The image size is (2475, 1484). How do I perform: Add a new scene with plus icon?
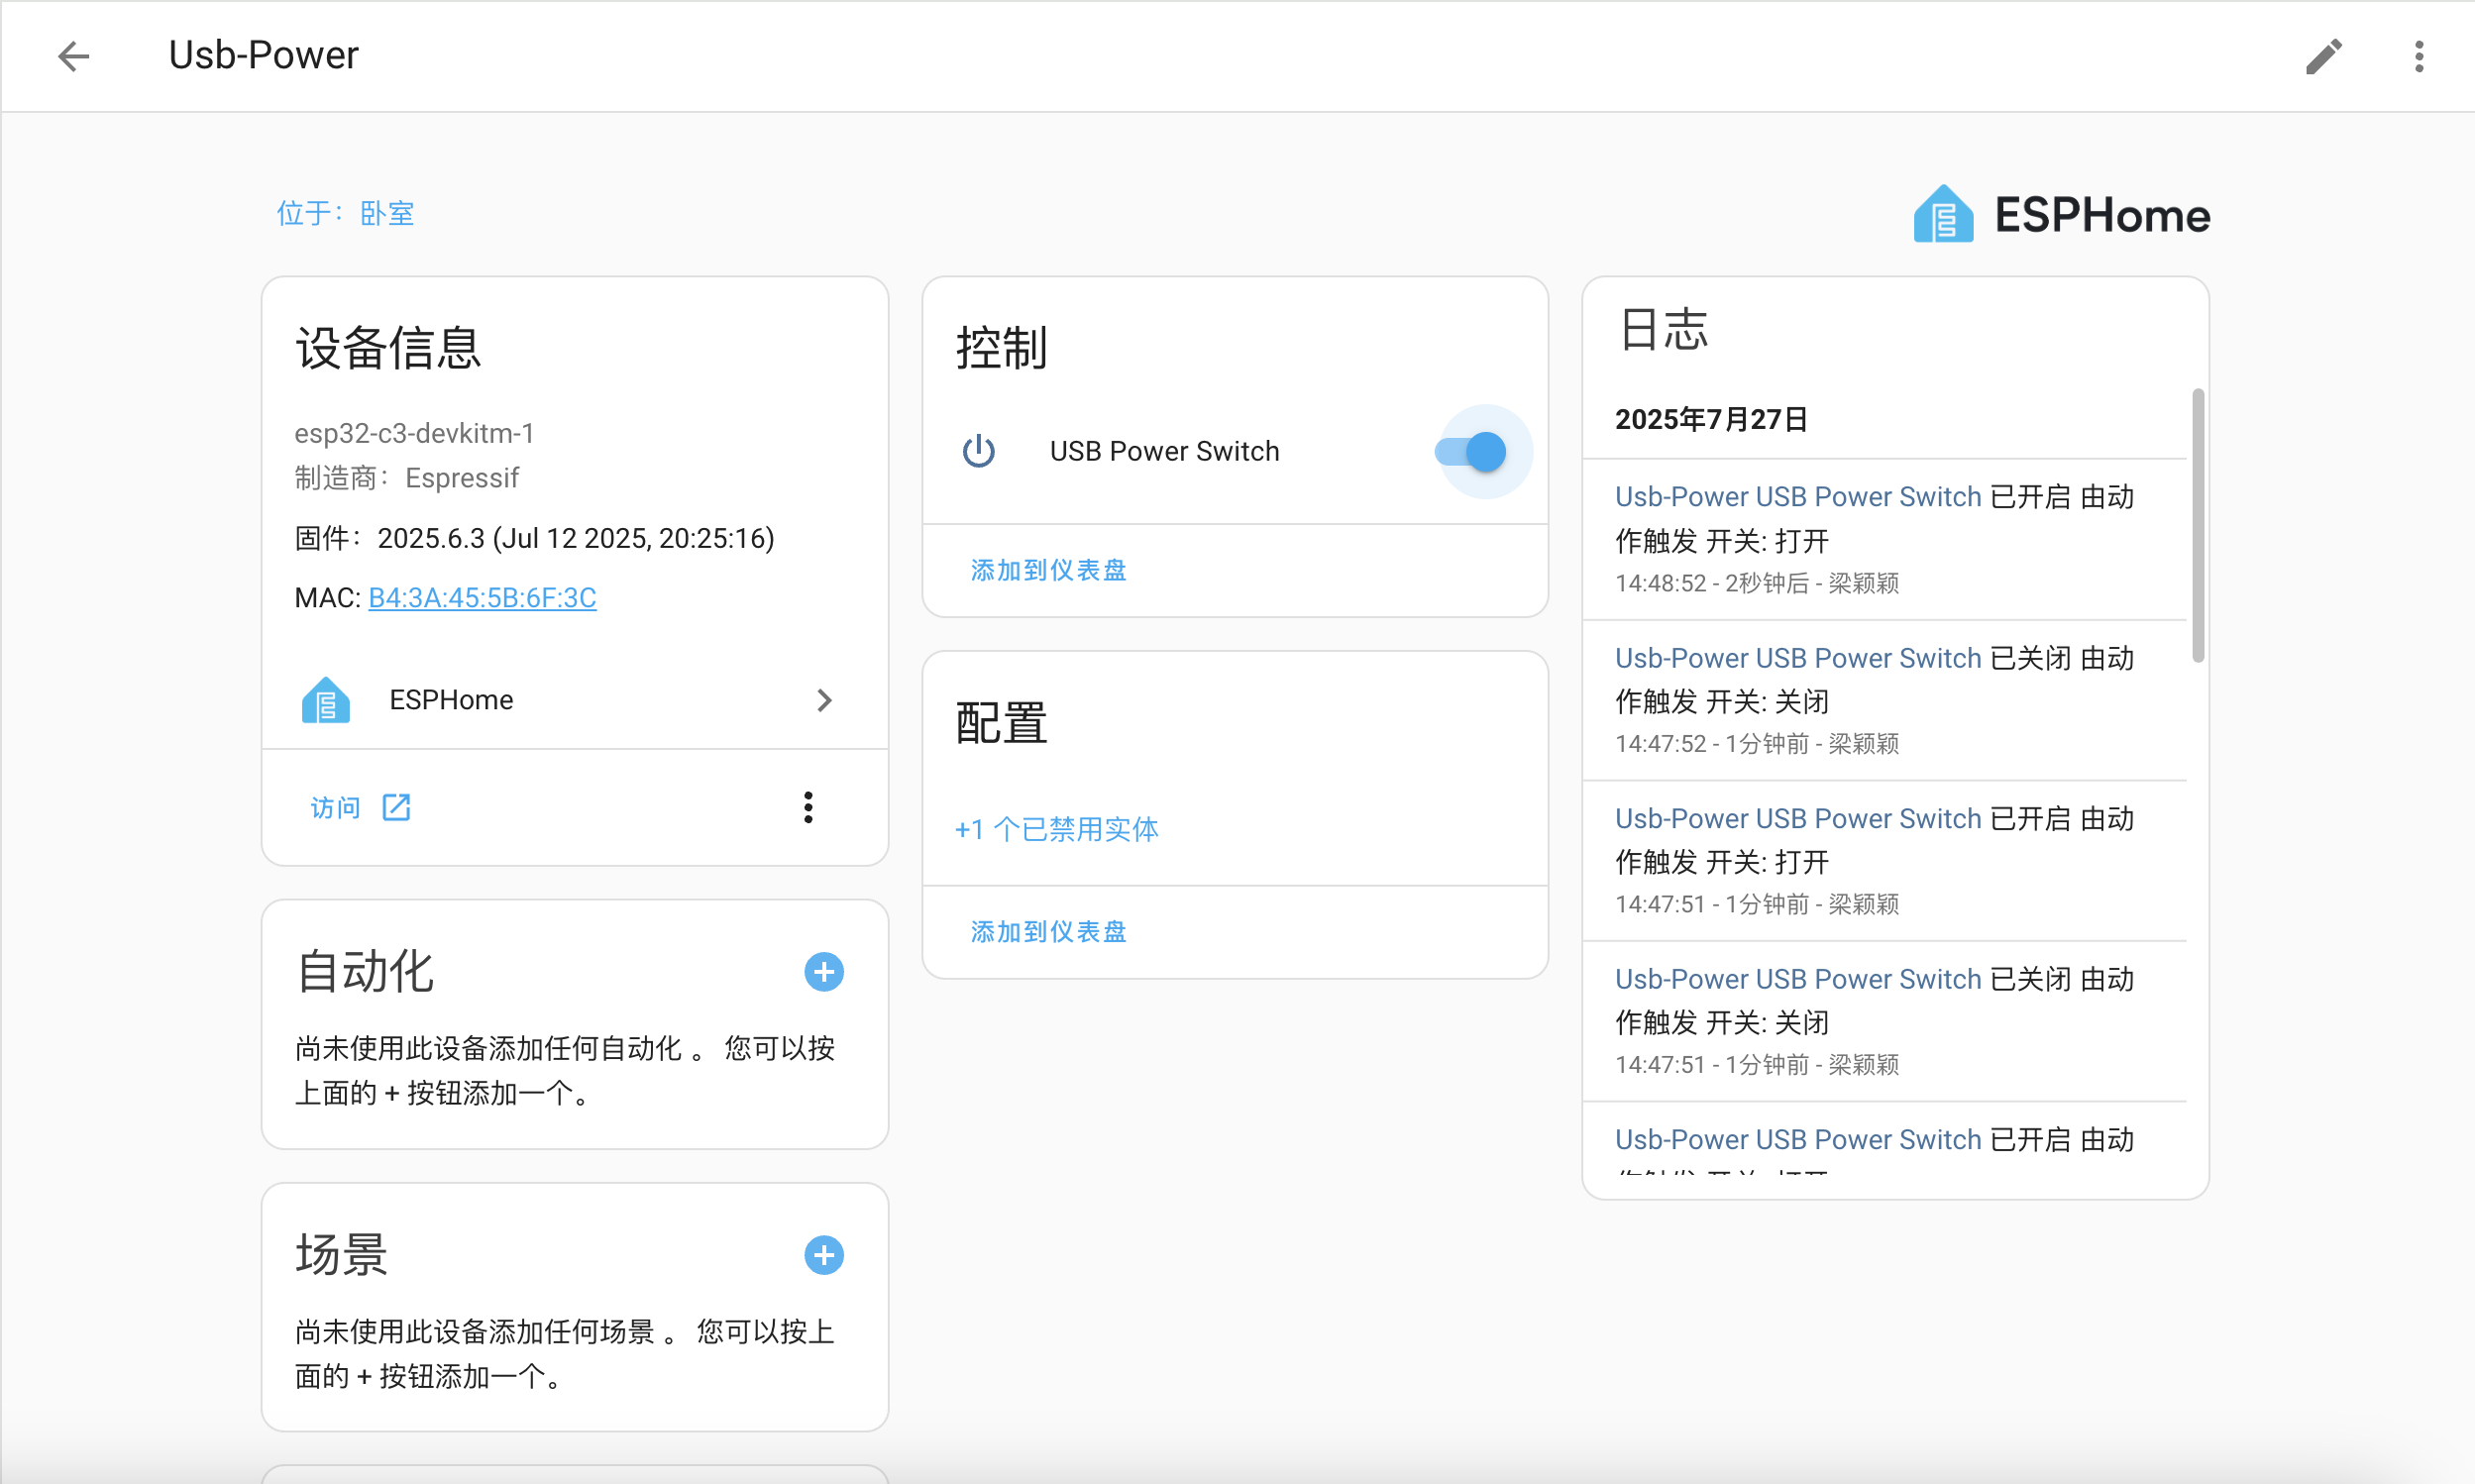(x=823, y=1254)
